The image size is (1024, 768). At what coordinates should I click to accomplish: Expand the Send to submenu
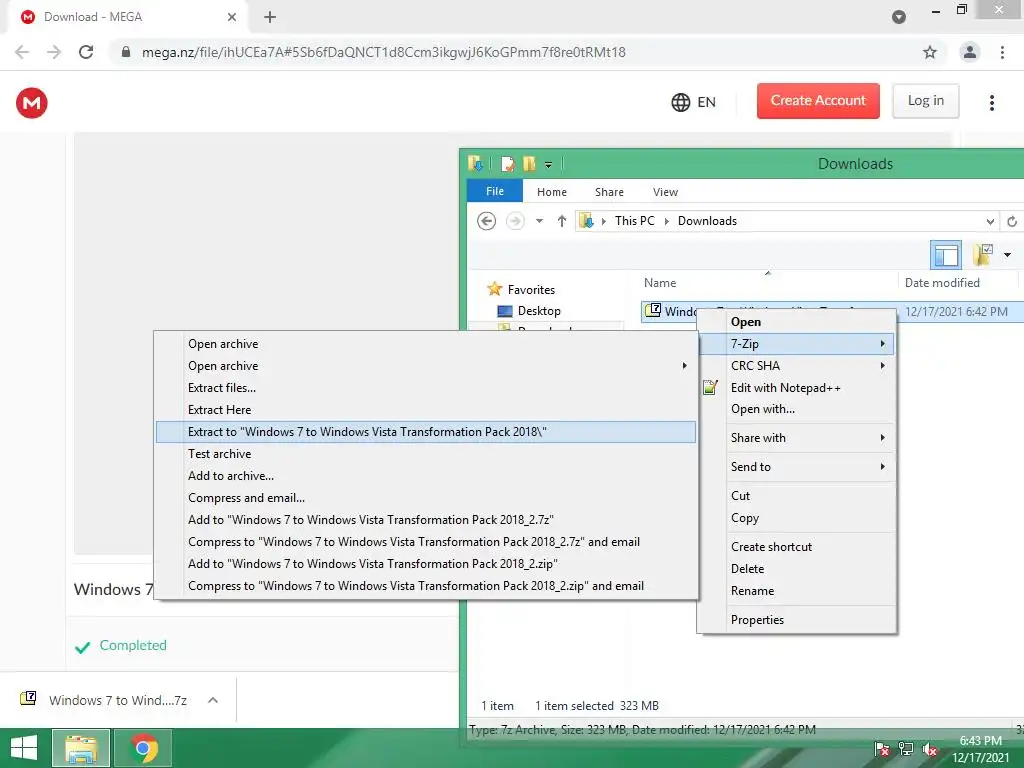(x=796, y=467)
